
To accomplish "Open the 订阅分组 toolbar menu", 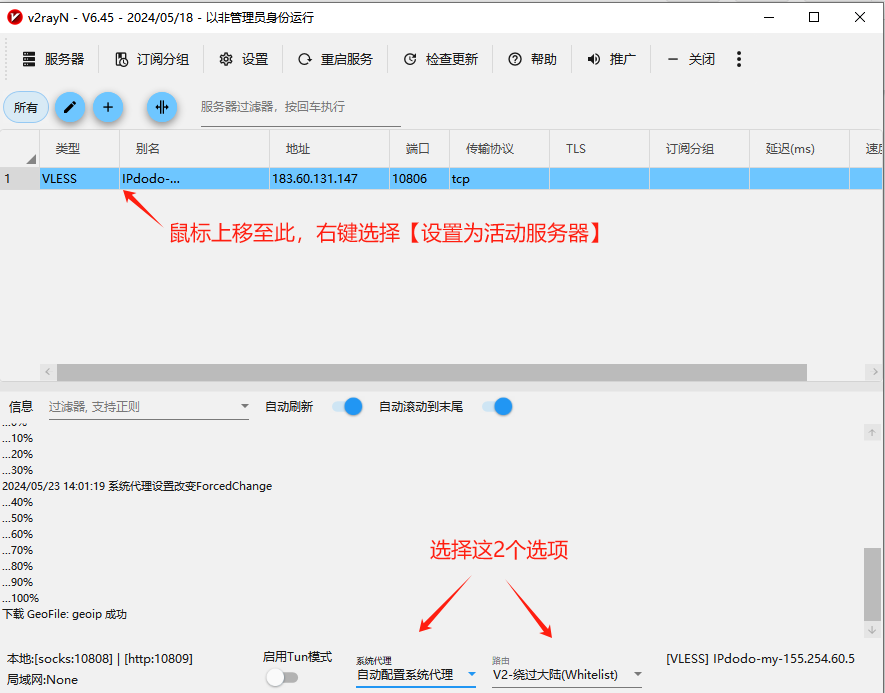I will (152, 59).
